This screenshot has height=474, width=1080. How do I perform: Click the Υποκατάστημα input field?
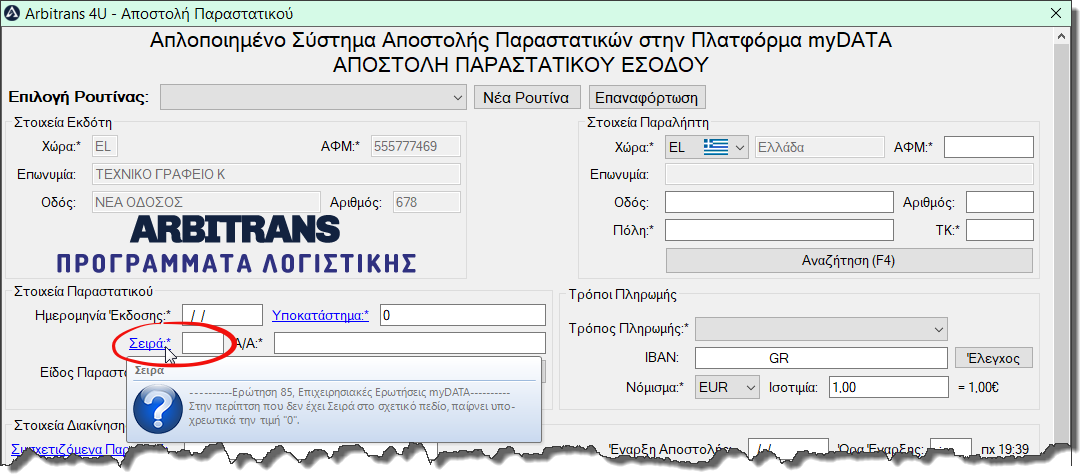click(x=463, y=316)
